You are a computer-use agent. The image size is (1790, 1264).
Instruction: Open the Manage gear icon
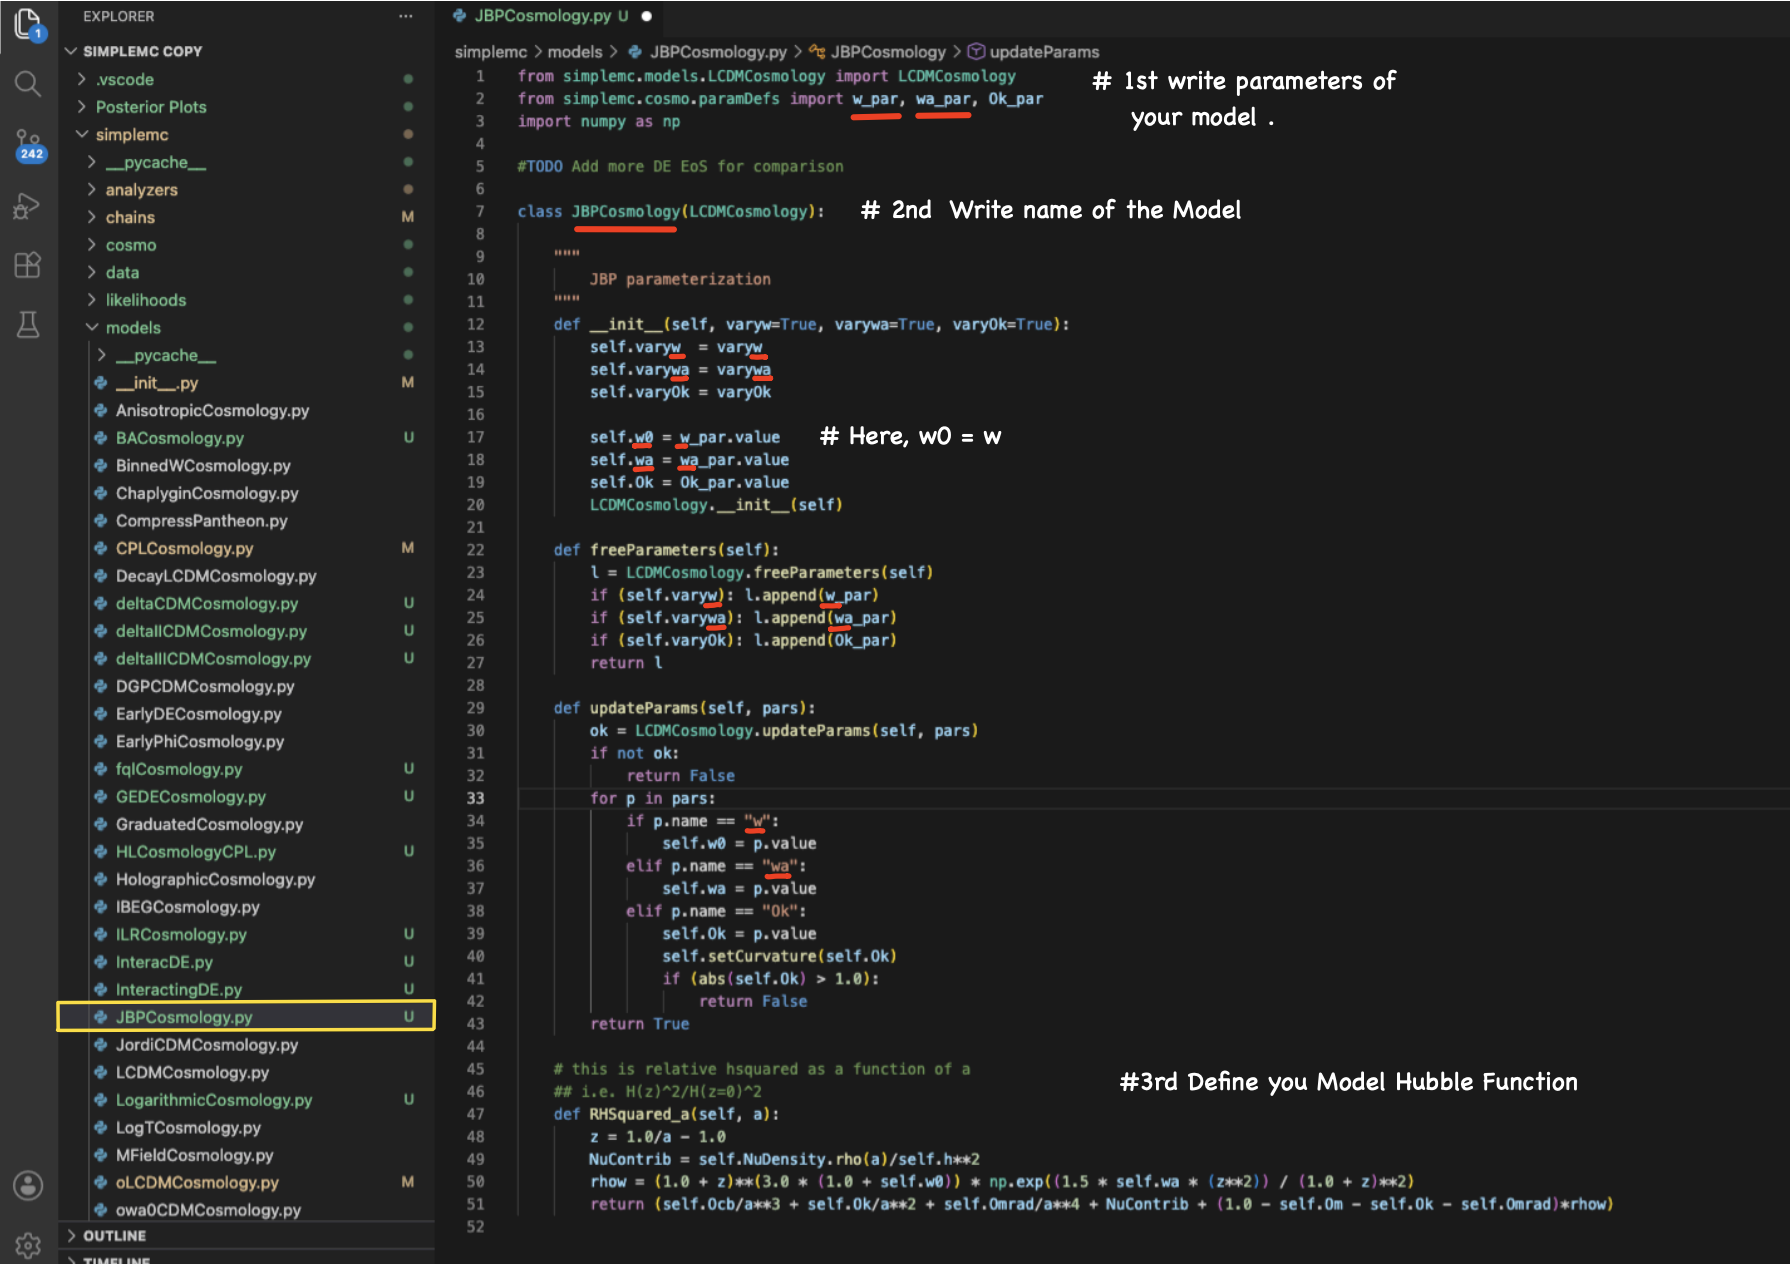pyautogui.click(x=28, y=1245)
